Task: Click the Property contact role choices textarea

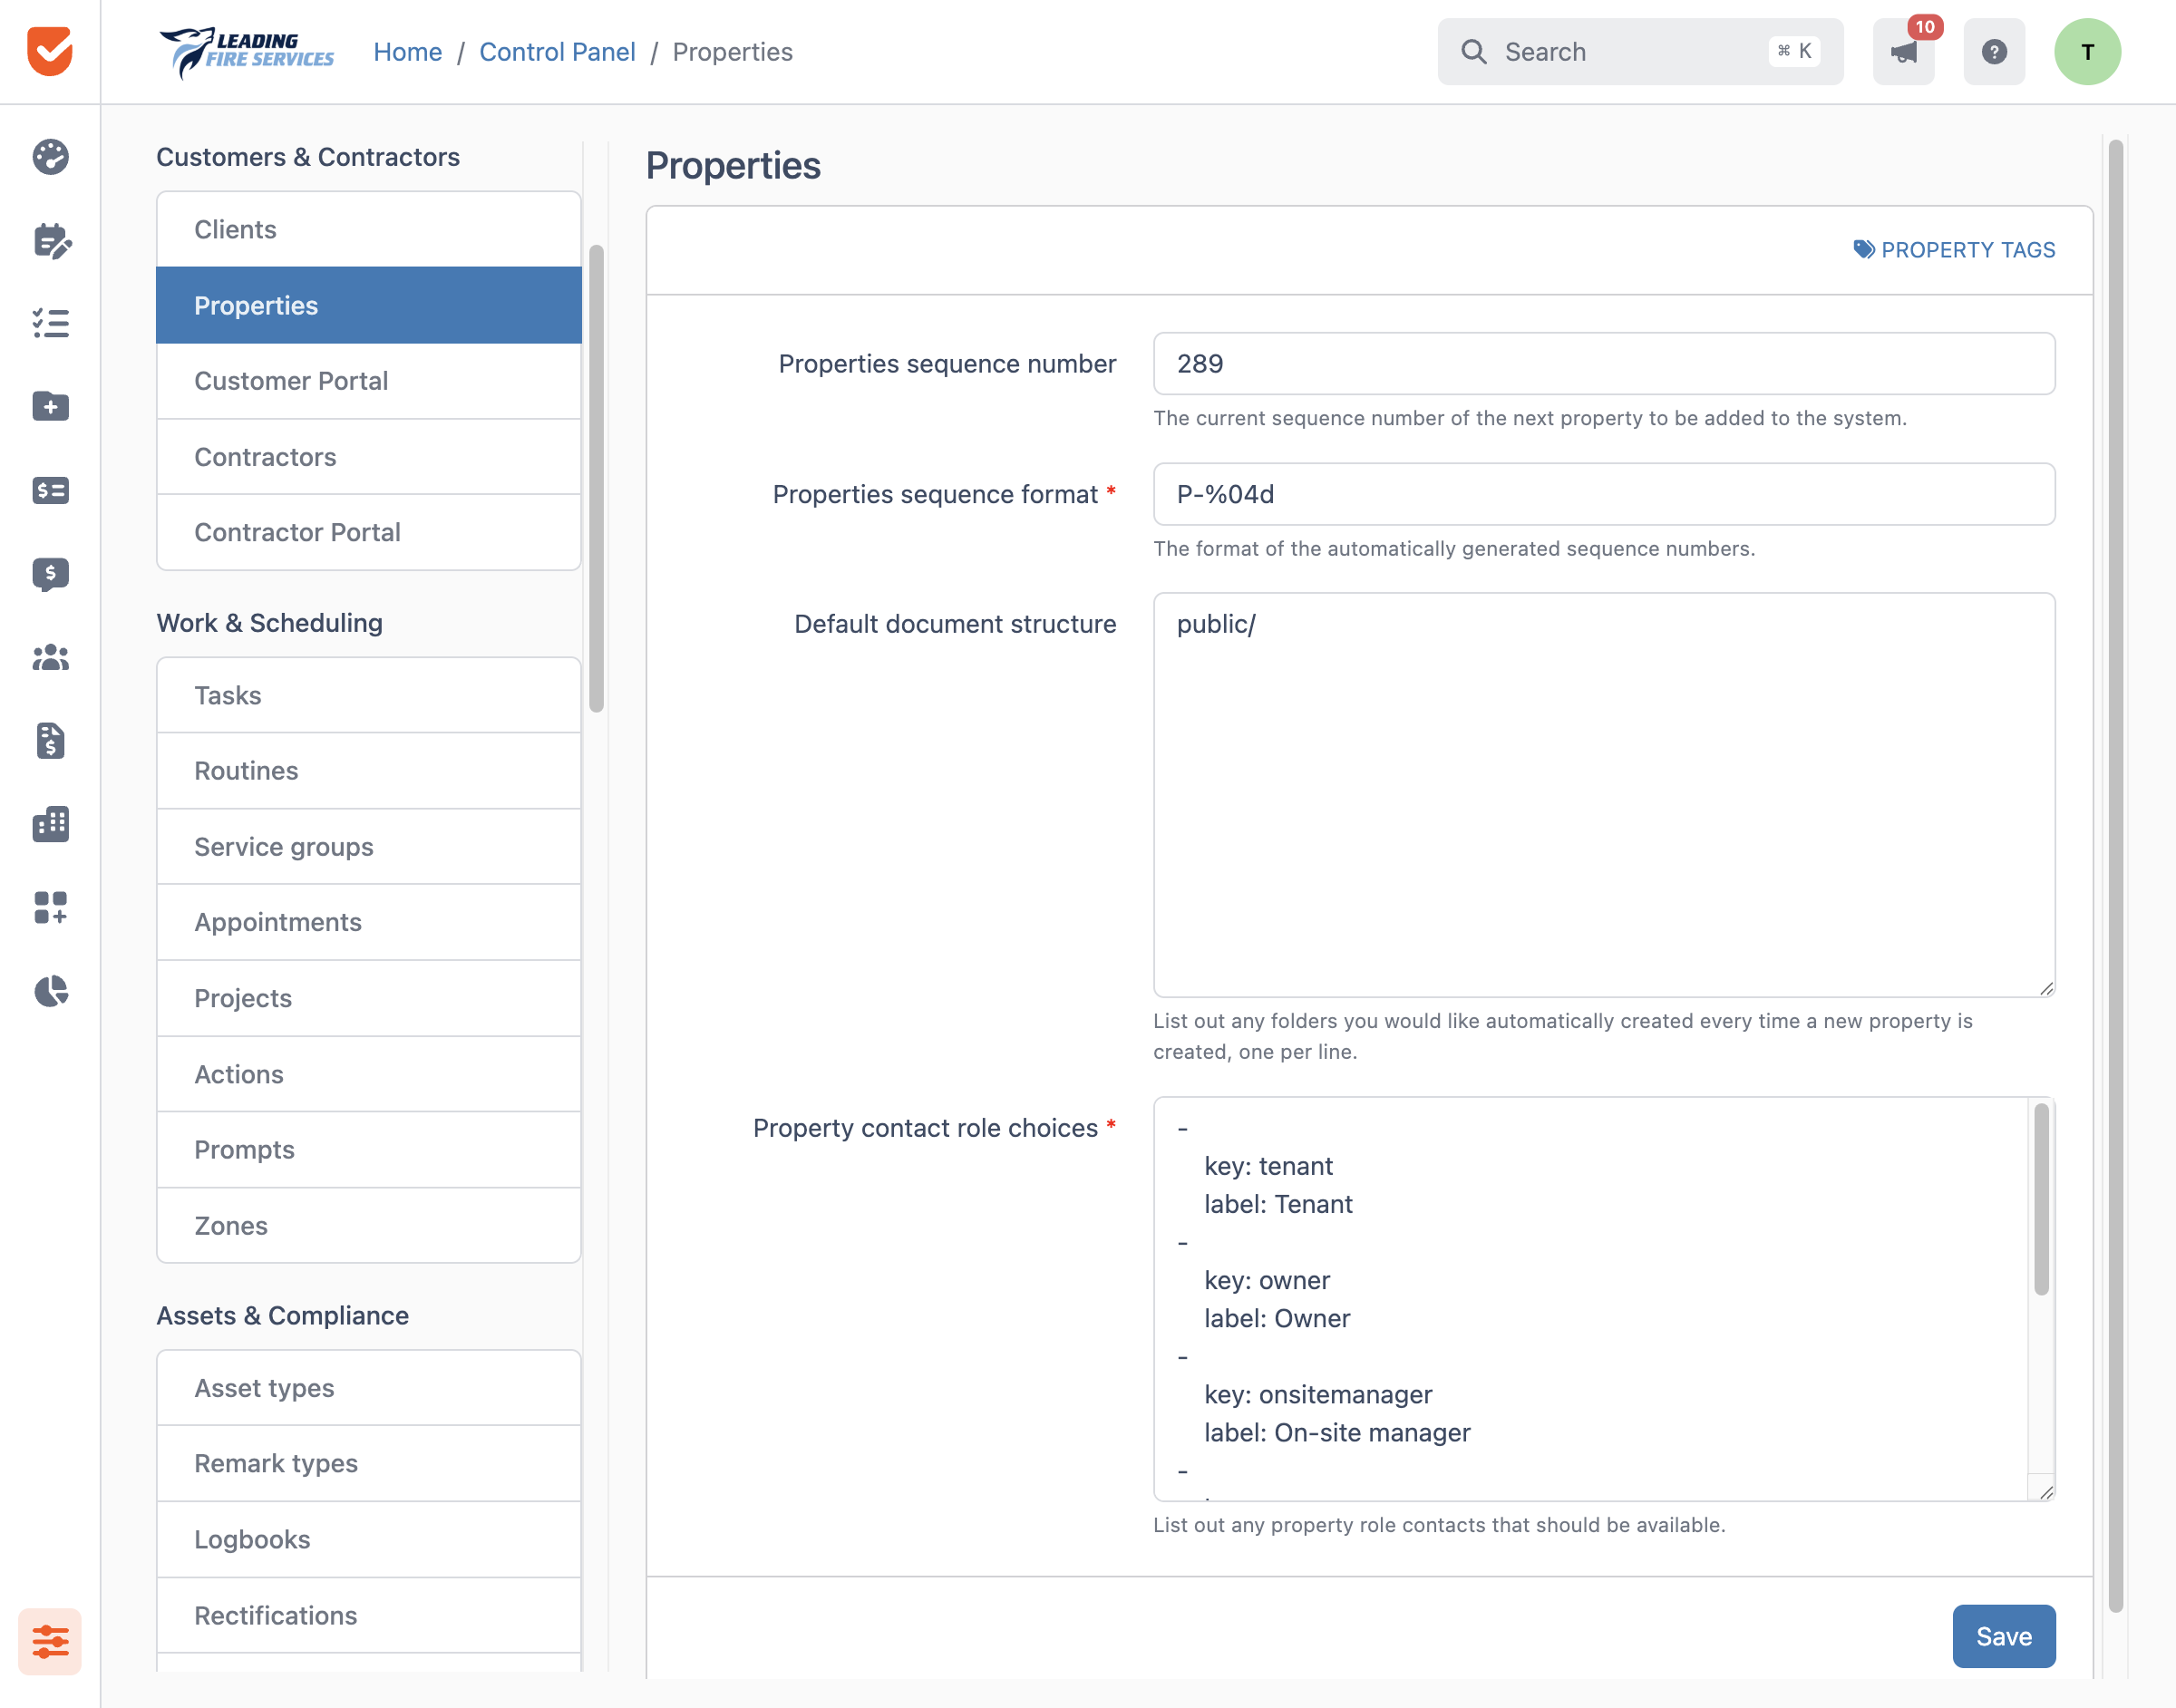Action: point(1604,1299)
